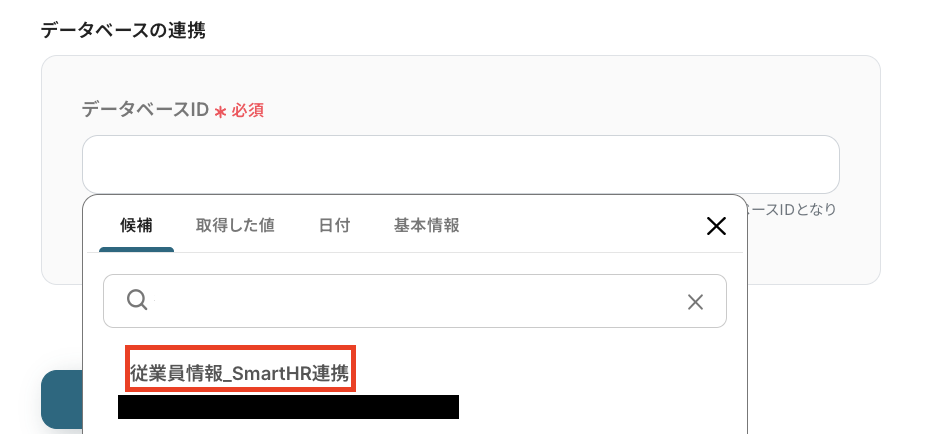Click the red asterisk beside データベースID
This screenshot has width=936, height=434.
[x=220, y=112]
